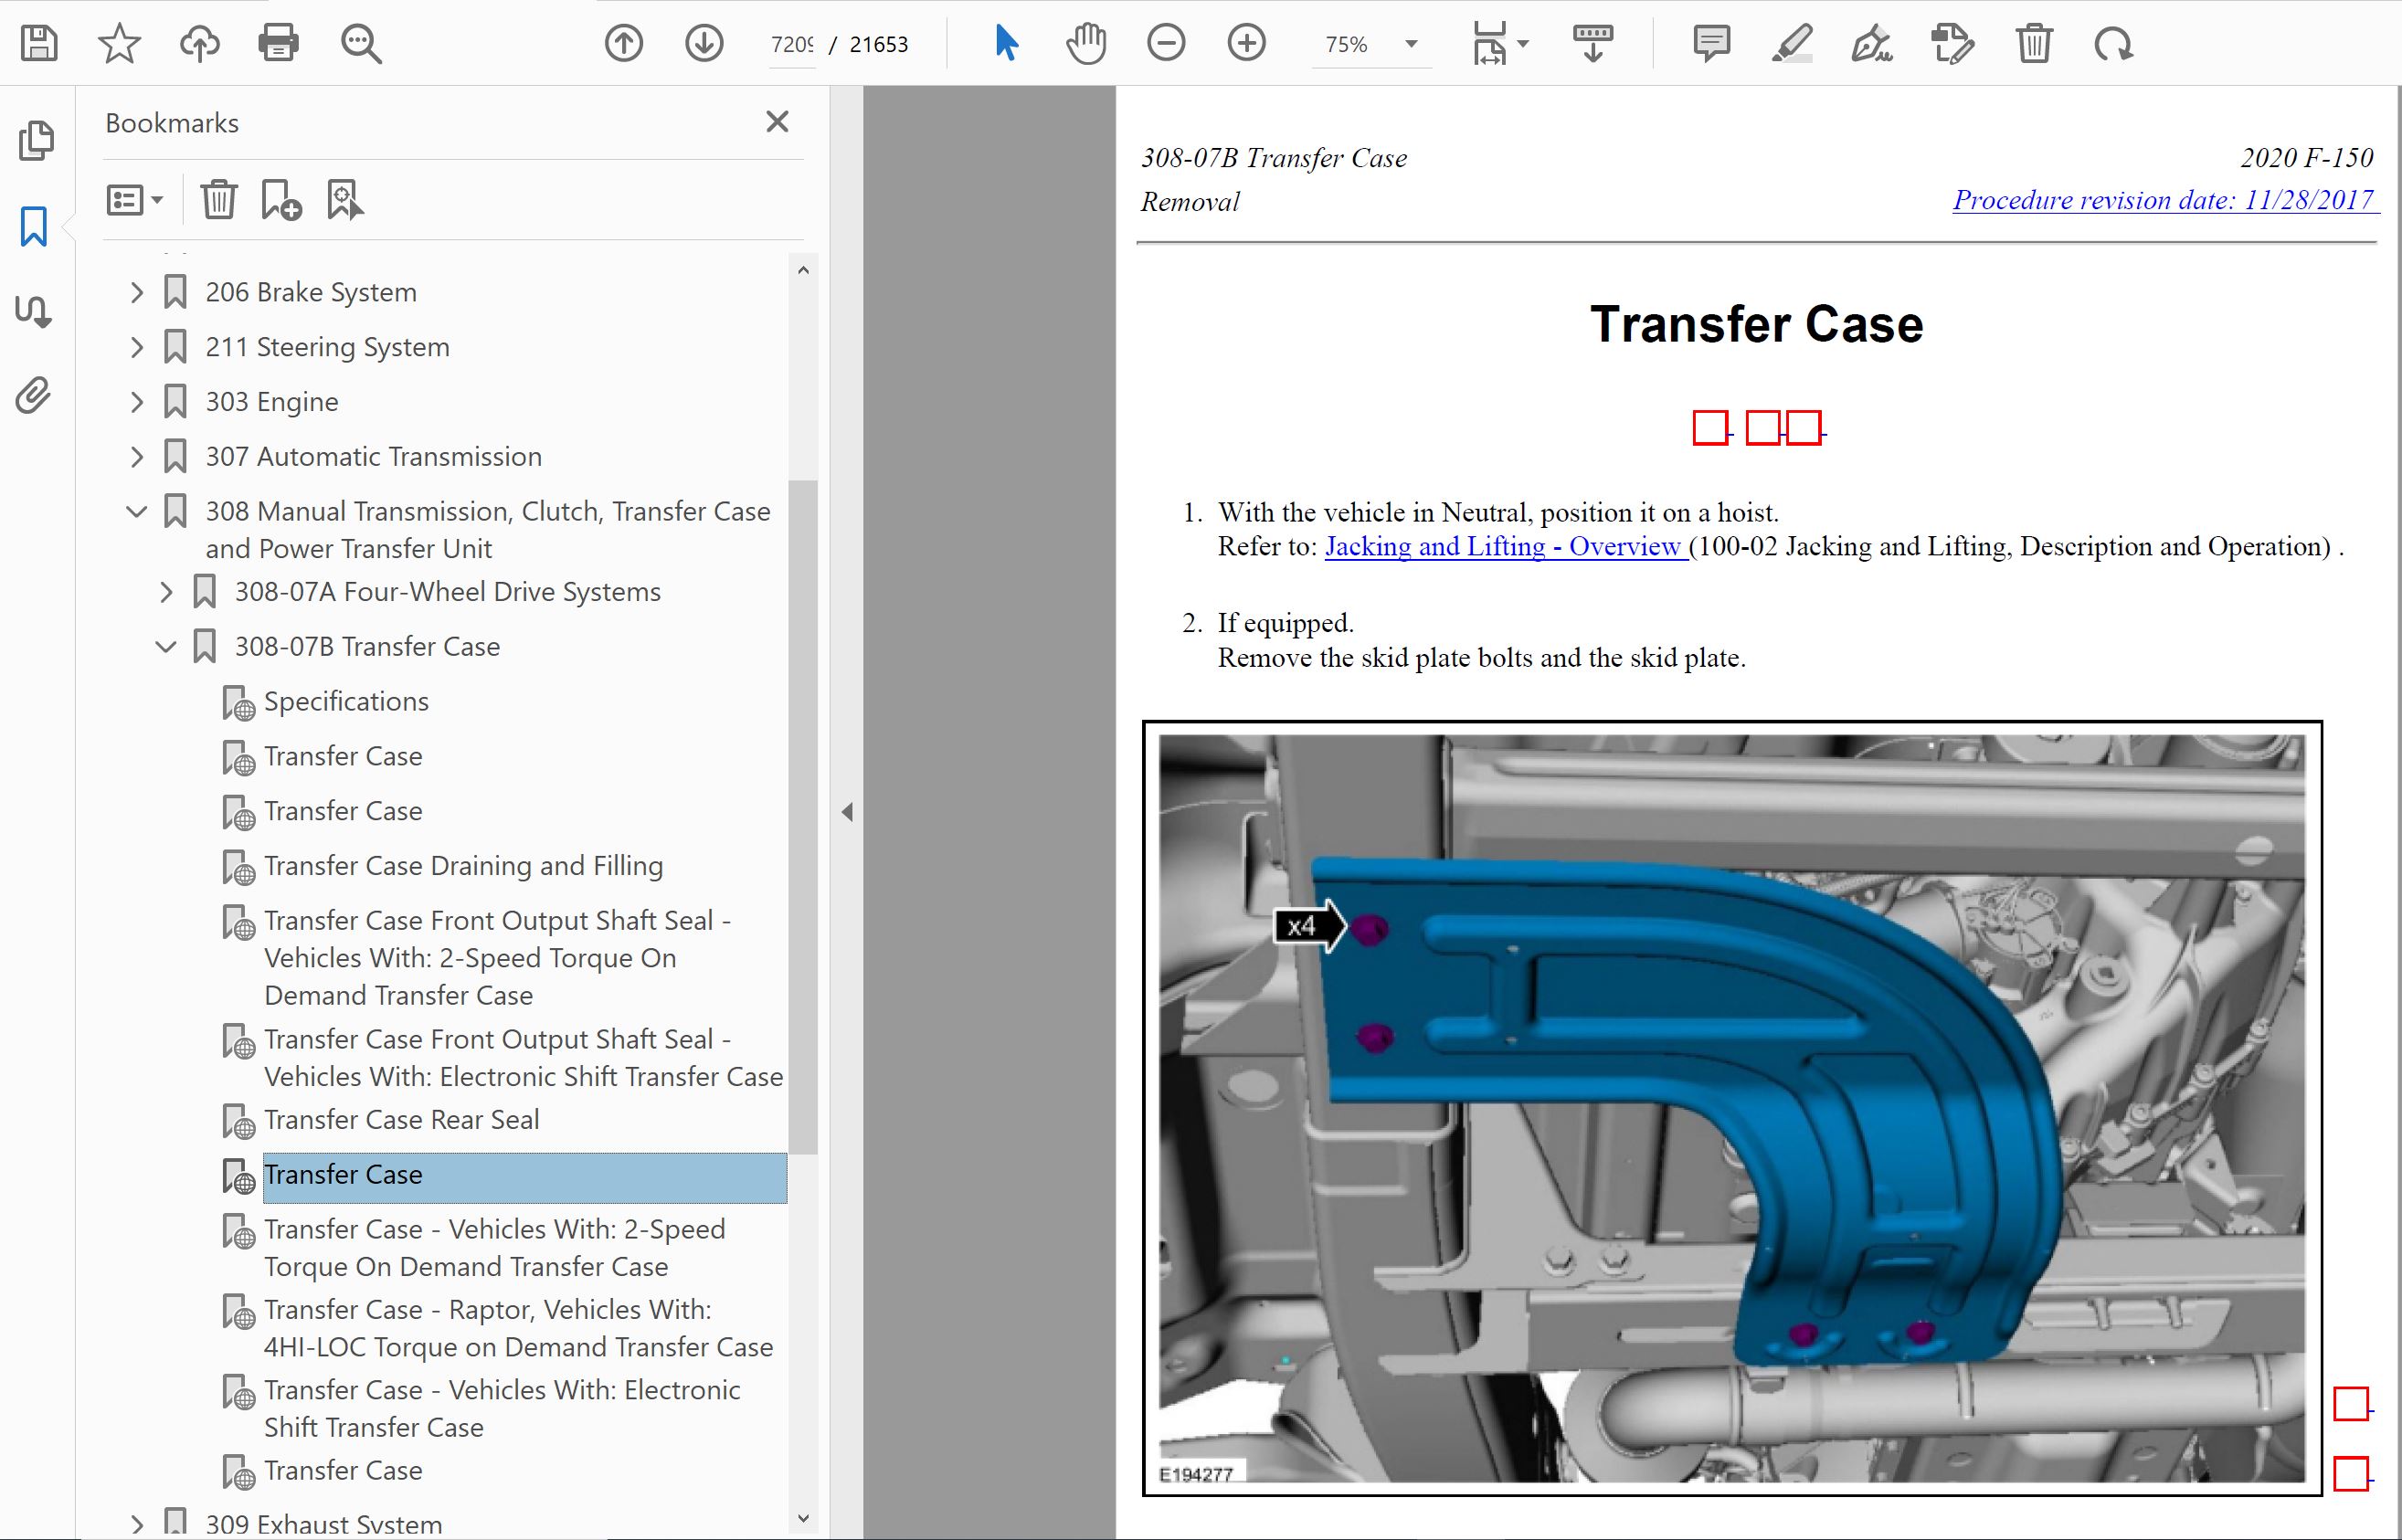Click the Zoom in plus button
This screenshot has height=1540, width=2402.
coord(1246,44)
